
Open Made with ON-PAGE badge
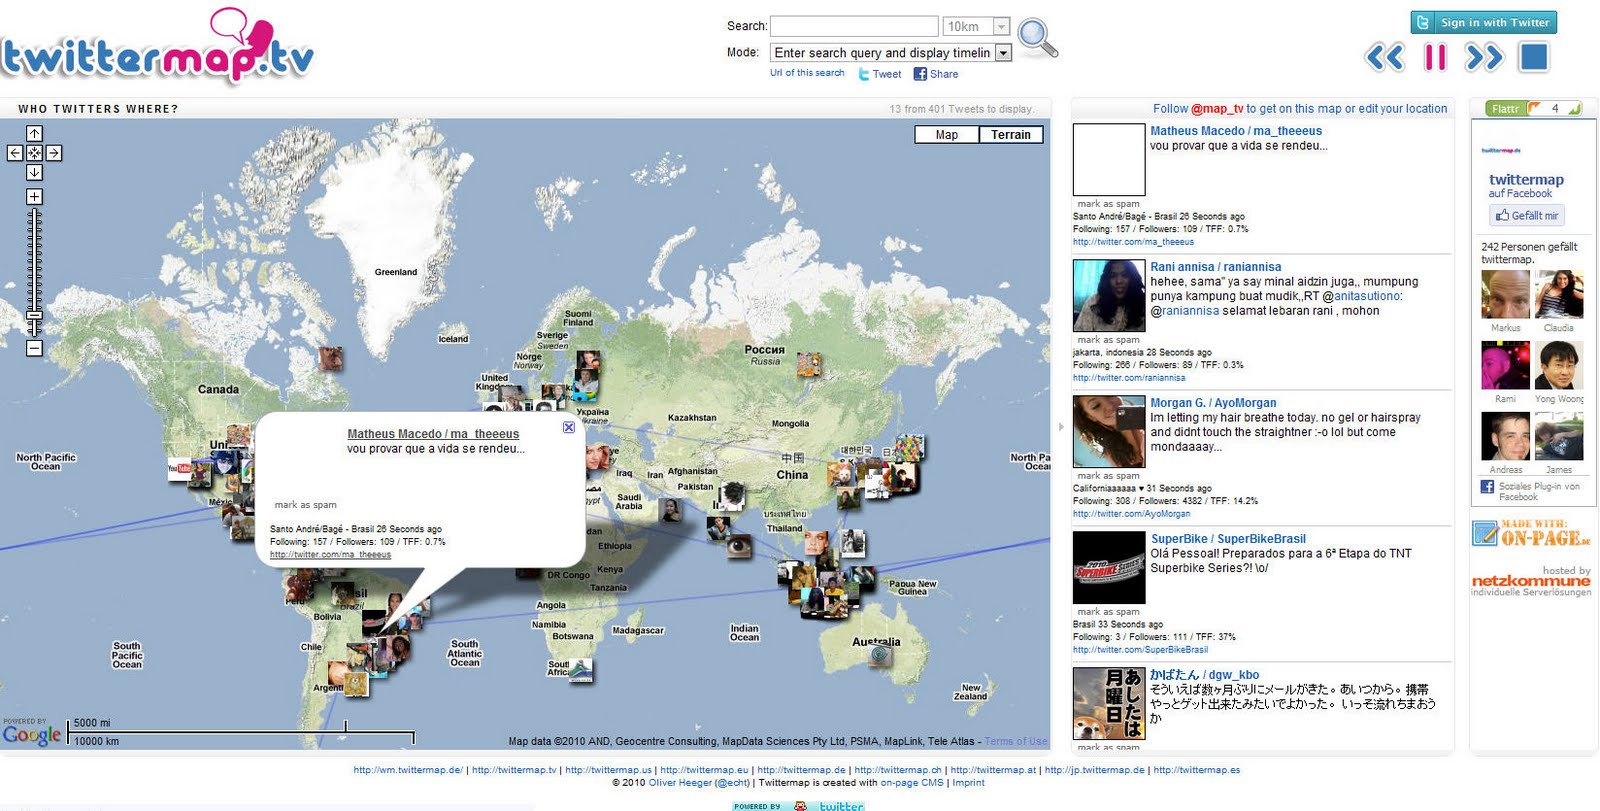coord(1531,533)
